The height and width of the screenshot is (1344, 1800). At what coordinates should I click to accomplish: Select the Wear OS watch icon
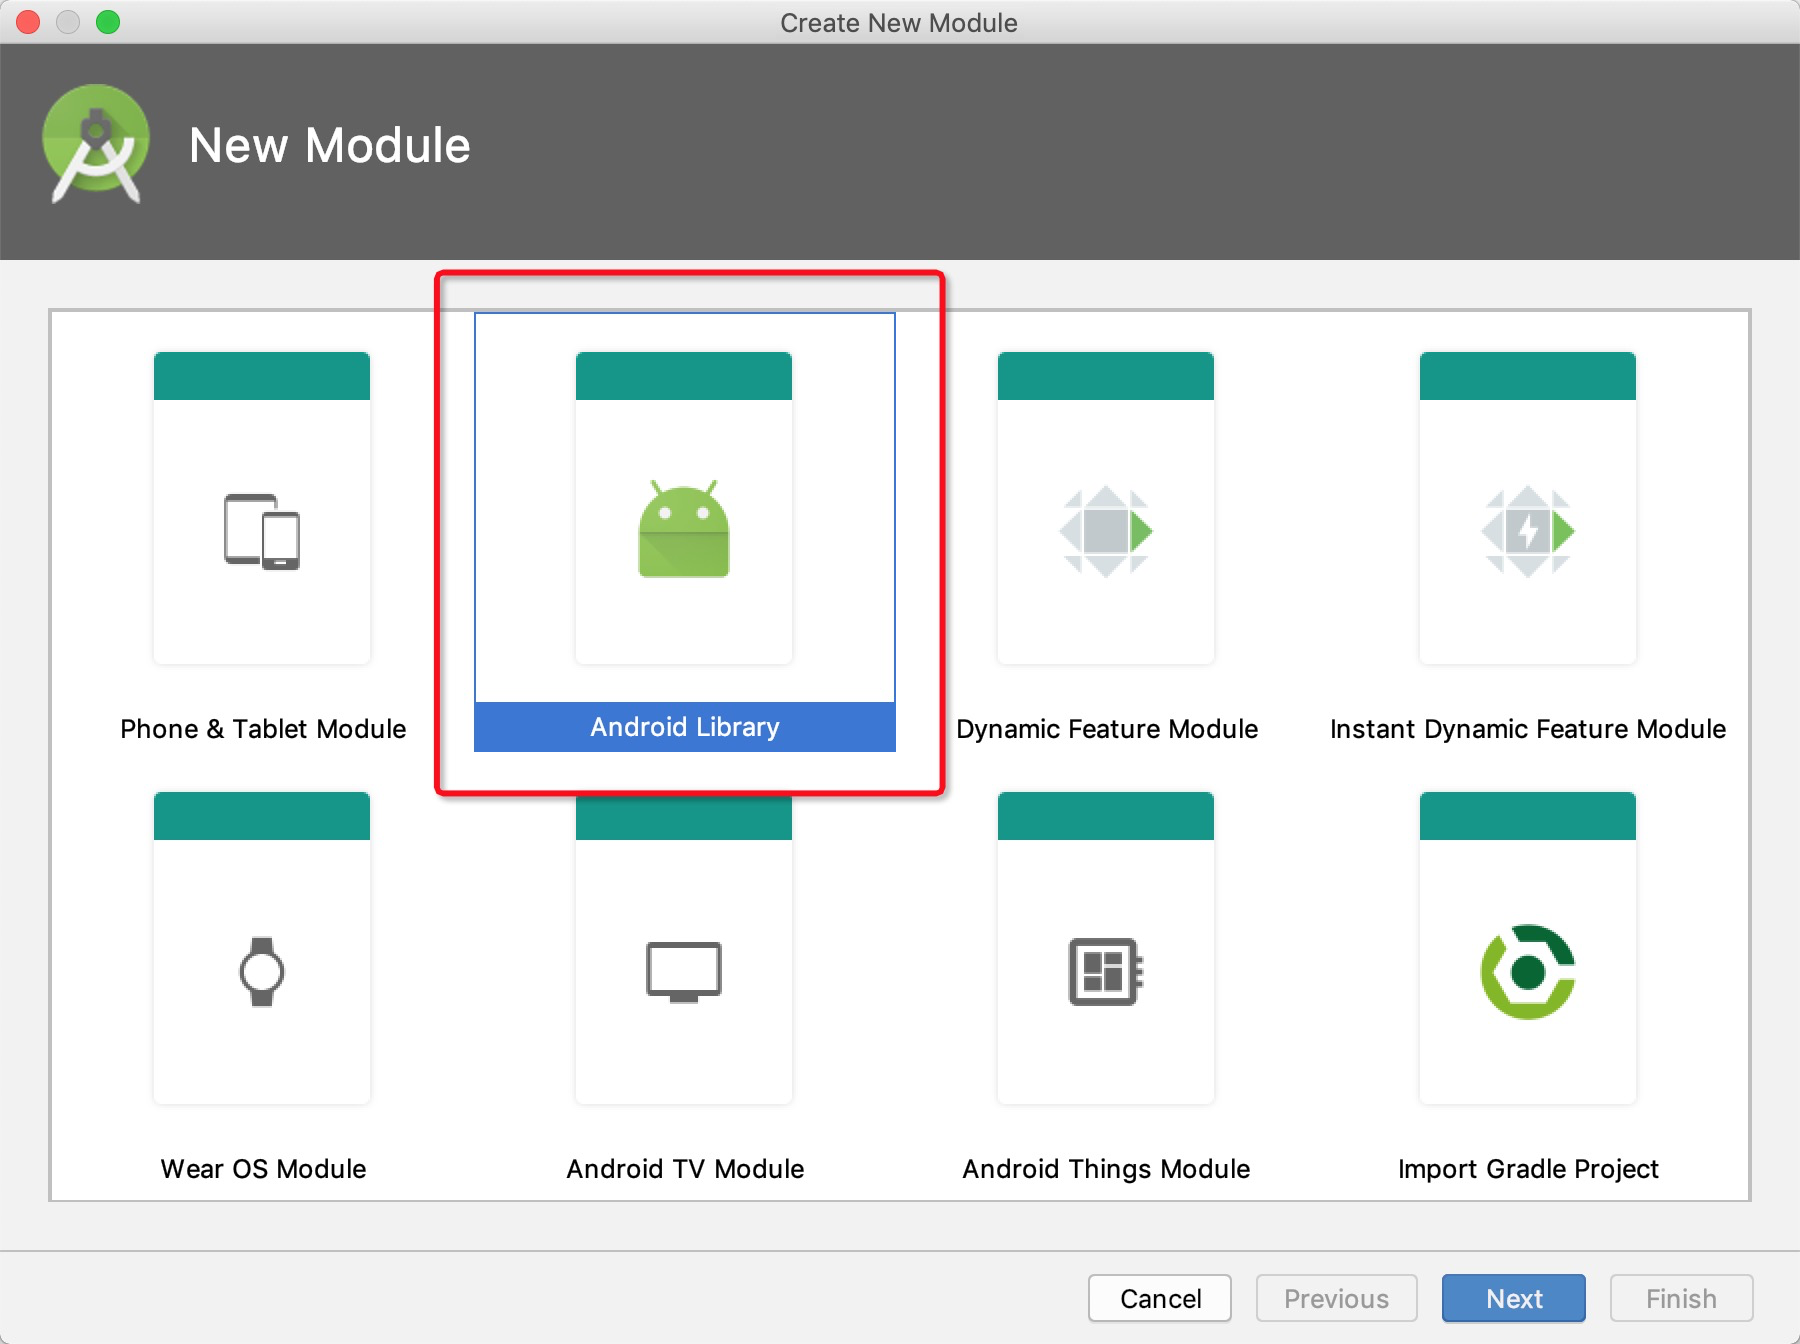262,971
